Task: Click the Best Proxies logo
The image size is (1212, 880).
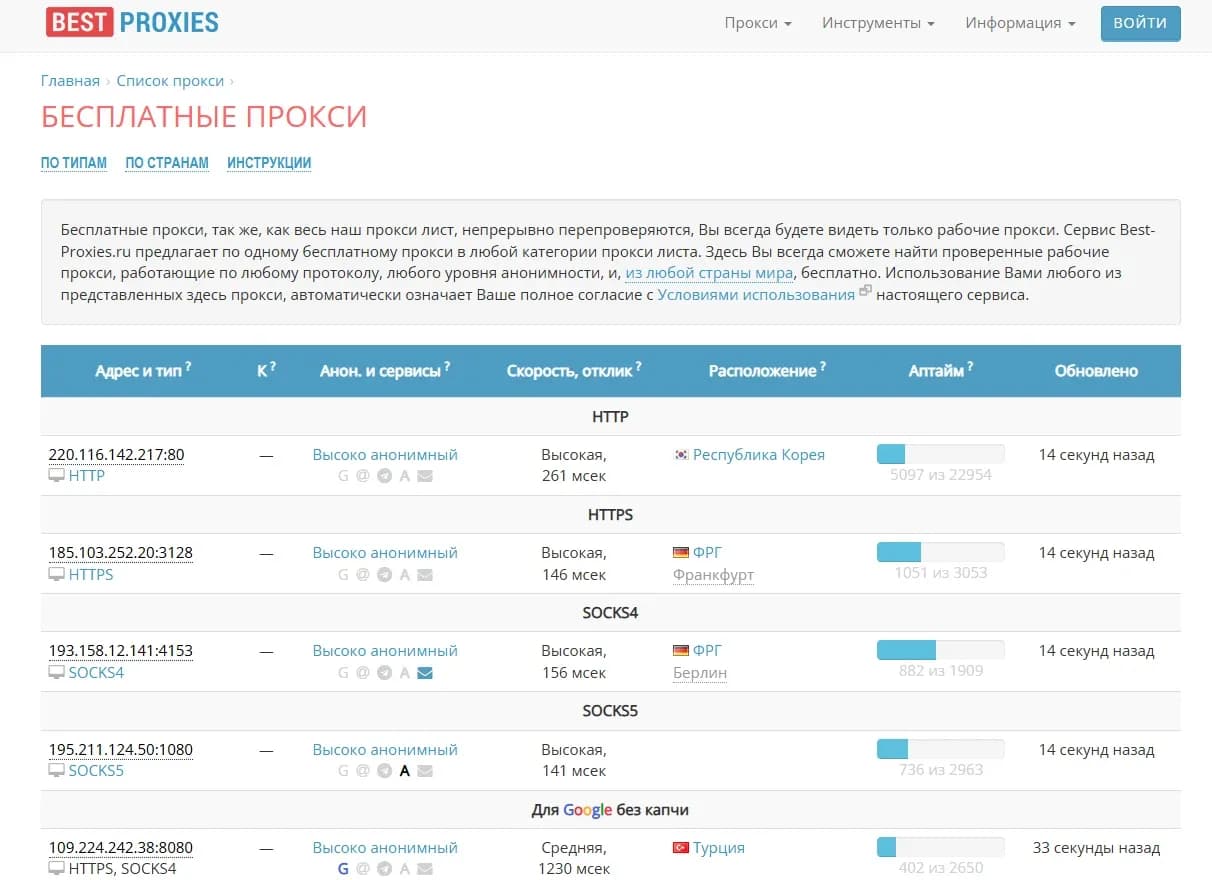Action: 132,22
